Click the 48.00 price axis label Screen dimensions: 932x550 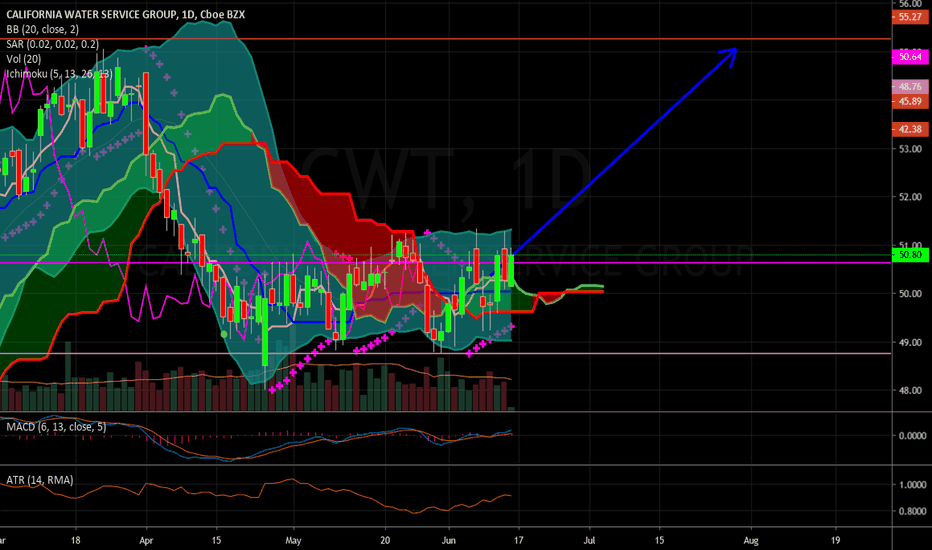910,391
